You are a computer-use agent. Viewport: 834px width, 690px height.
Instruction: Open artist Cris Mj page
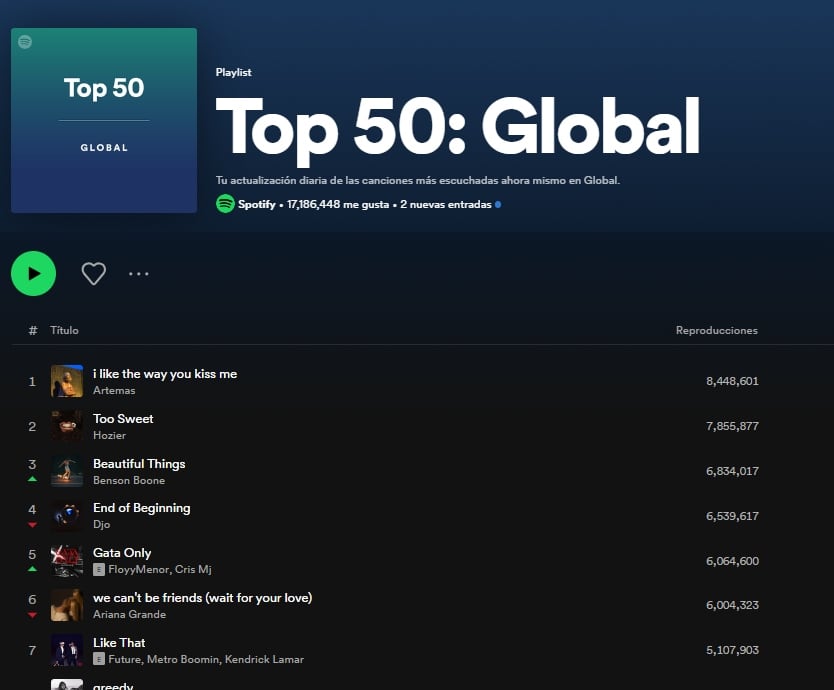coord(191,569)
